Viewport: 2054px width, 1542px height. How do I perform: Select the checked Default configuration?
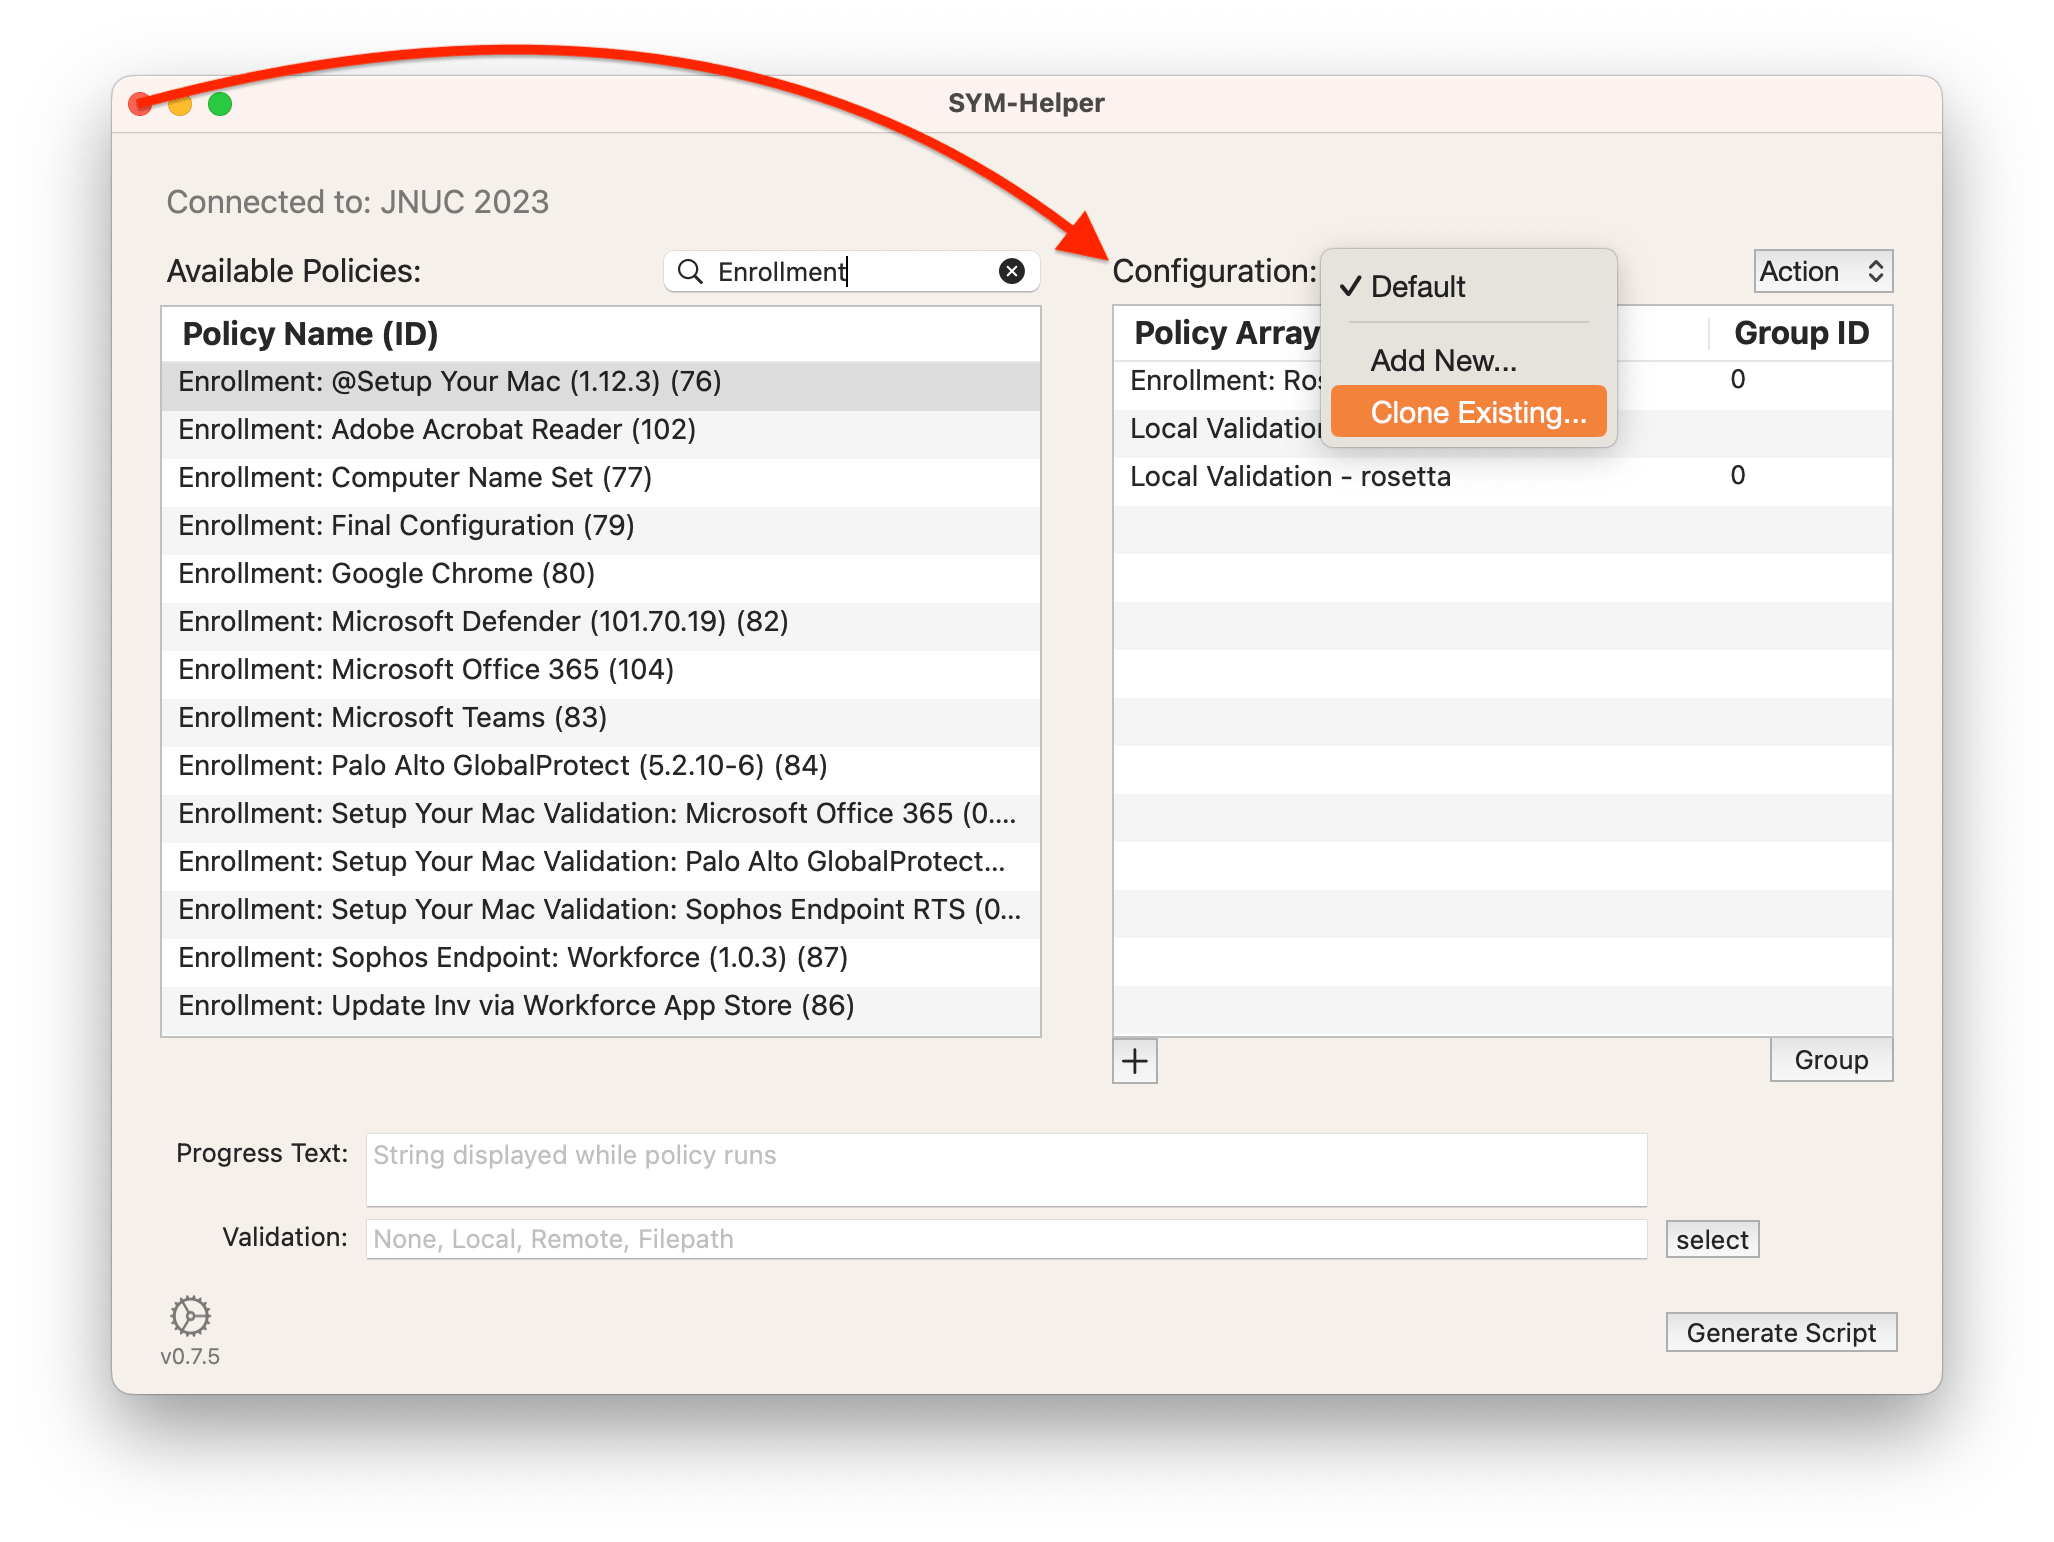pos(1417,287)
